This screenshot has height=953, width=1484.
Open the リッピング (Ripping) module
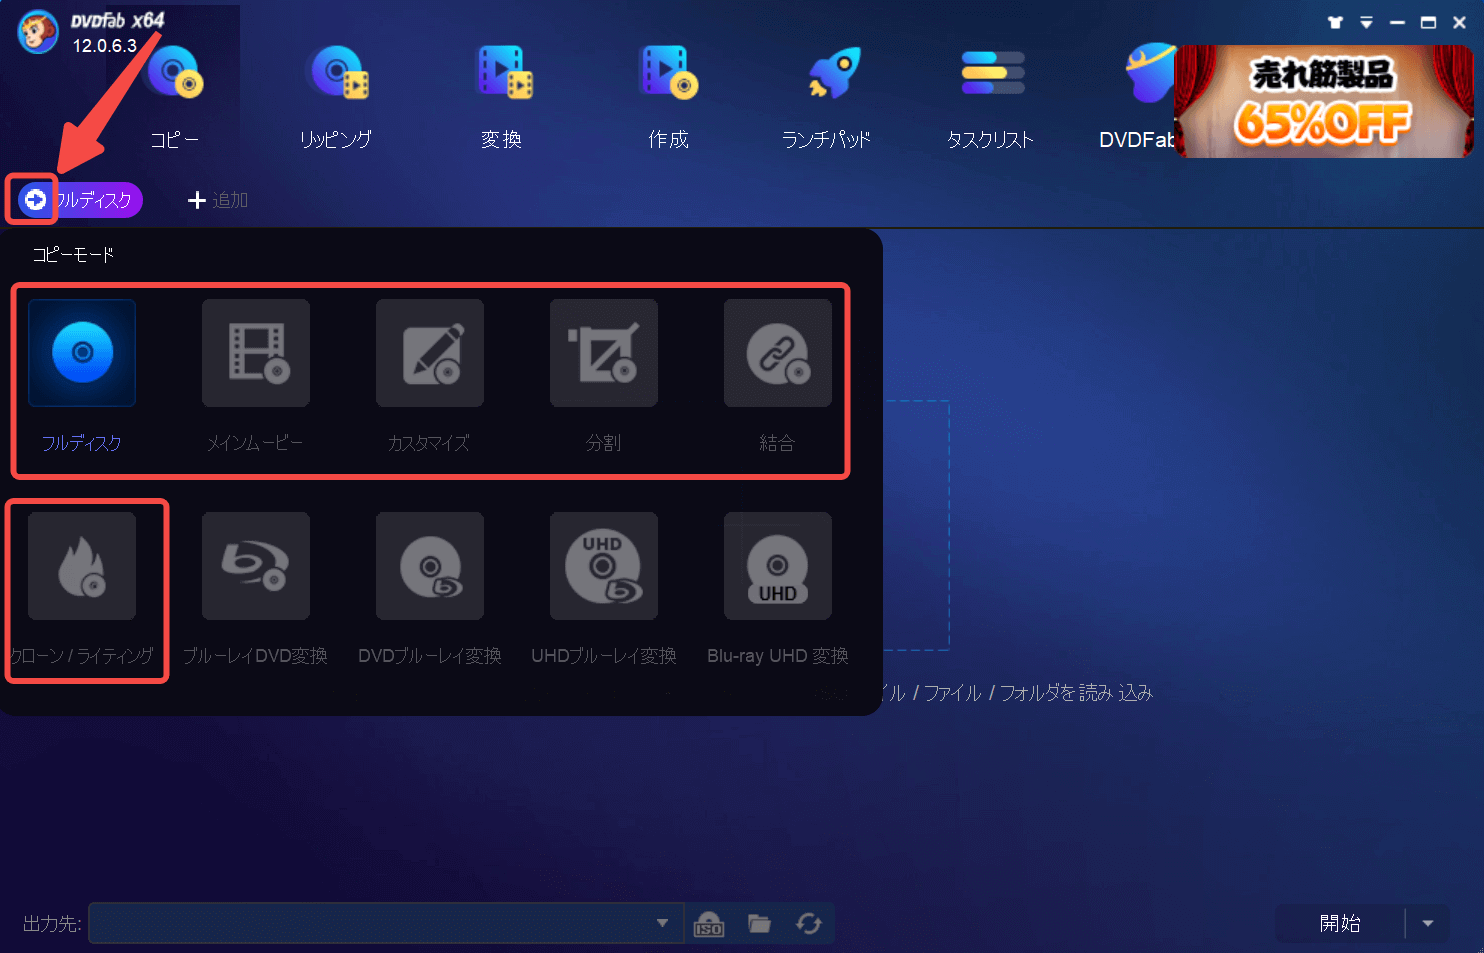(337, 98)
